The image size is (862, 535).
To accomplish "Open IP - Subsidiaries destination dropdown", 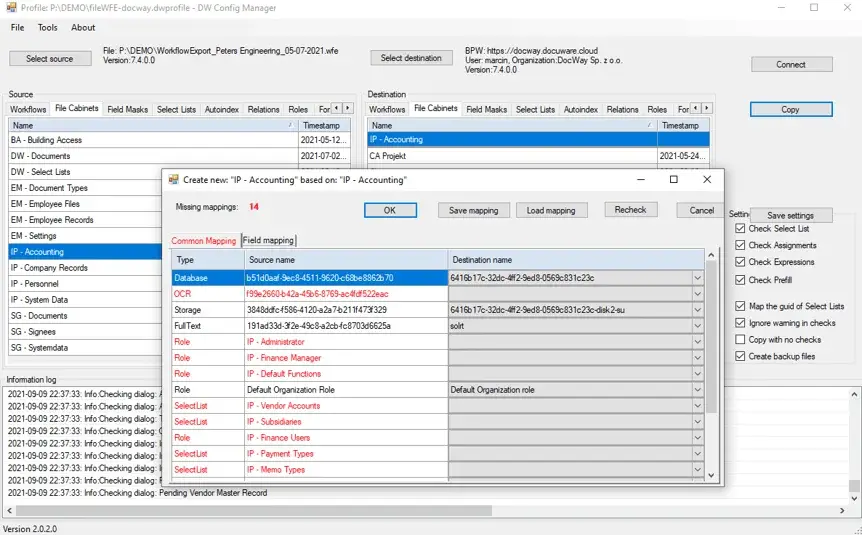I will [697, 421].
